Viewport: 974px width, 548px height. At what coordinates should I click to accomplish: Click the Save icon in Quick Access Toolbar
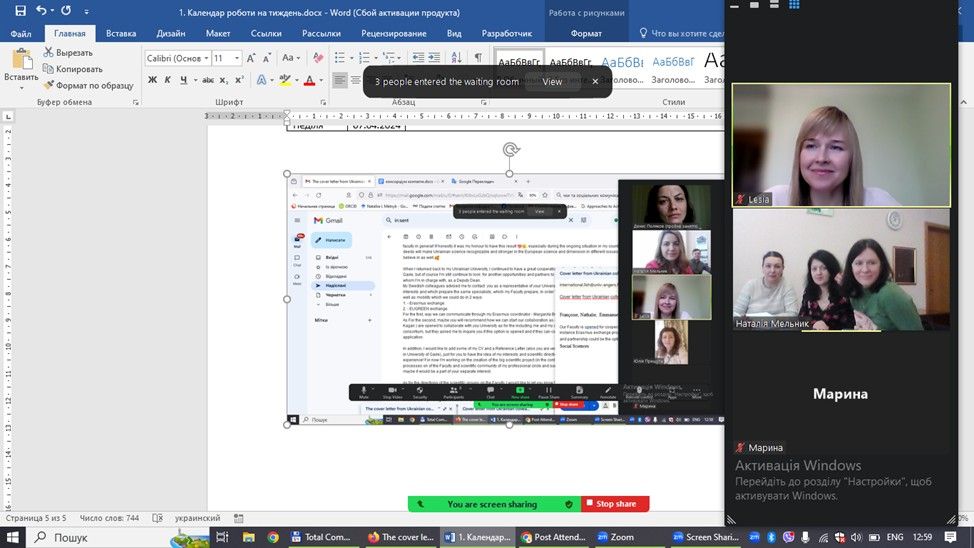tap(18, 12)
